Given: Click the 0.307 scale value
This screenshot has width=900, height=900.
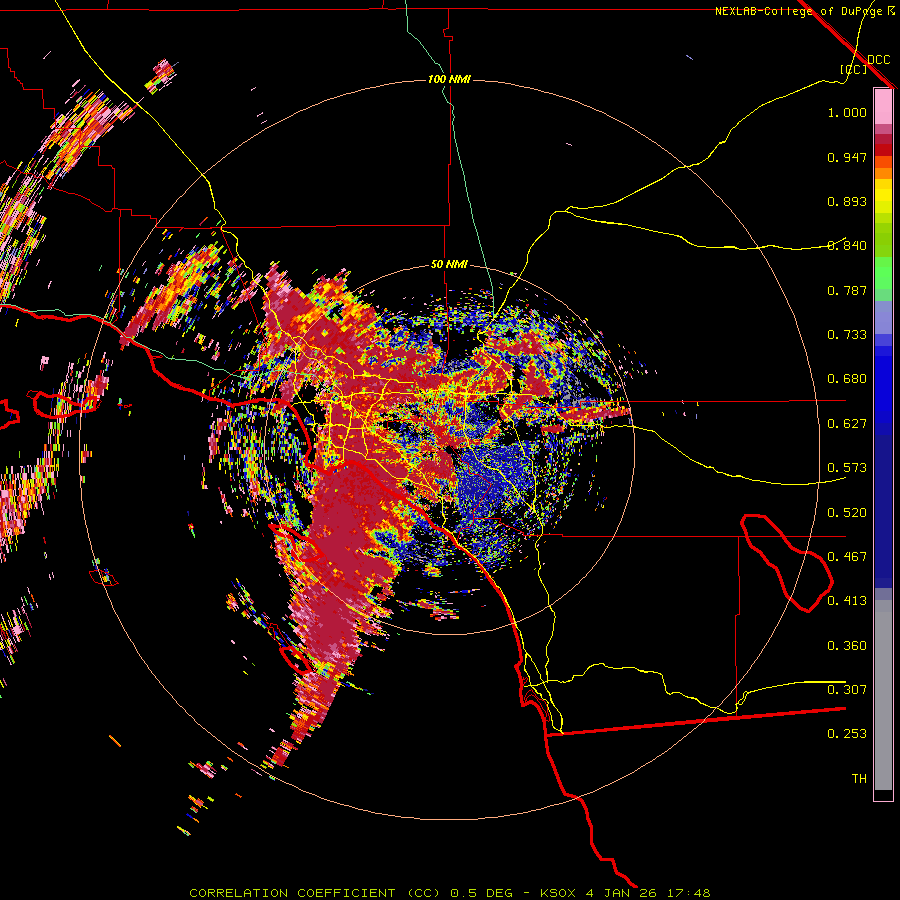Looking at the screenshot, I should [847, 690].
